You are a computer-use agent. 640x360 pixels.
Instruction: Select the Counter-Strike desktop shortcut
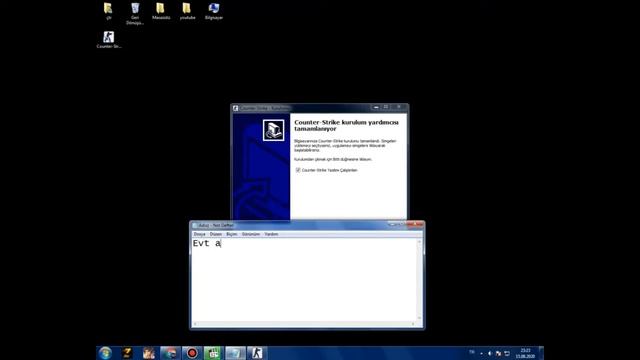[x=109, y=40]
